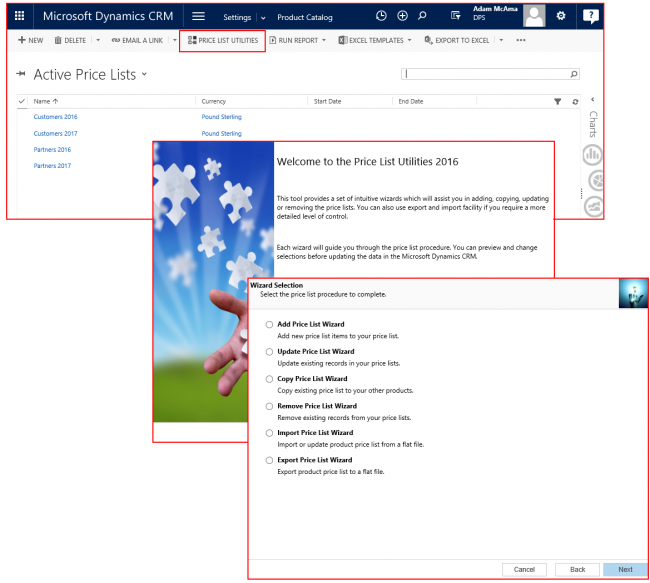Expand RUN REPORT dropdown arrow
The width and height of the screenshot is (650, 583).
pyautogui.click(x=324, y=40)
